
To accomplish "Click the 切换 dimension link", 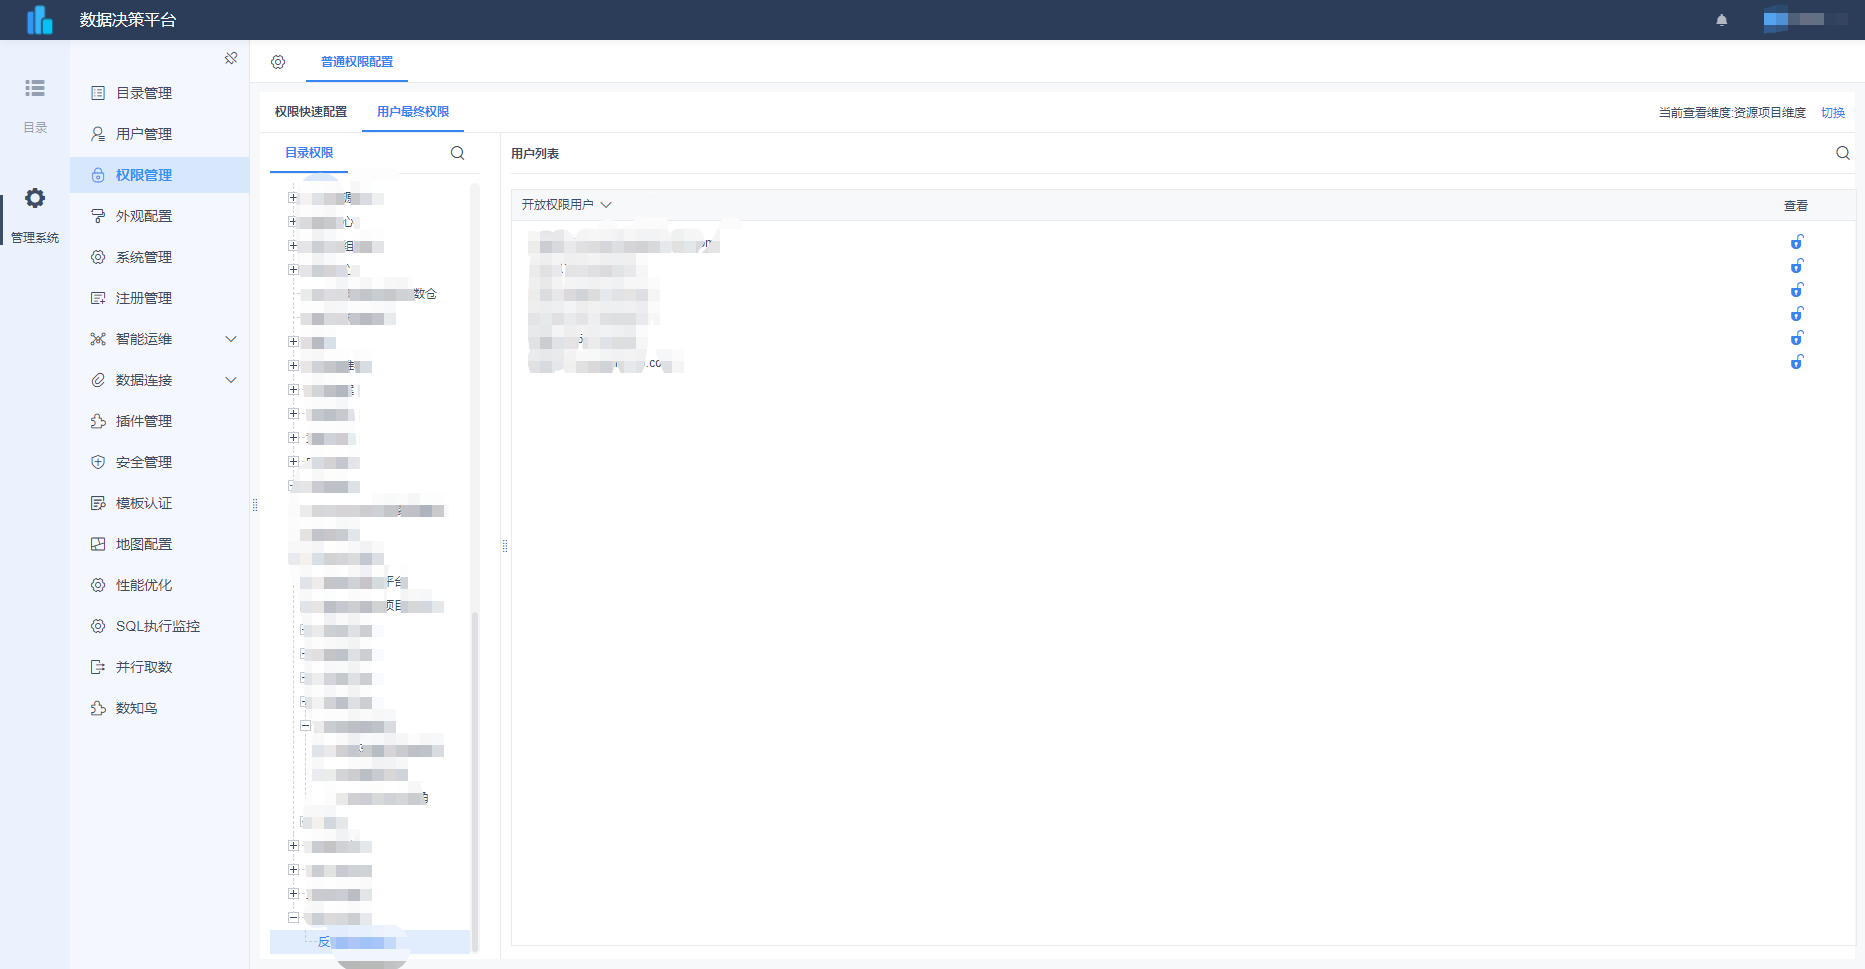I will point(1833,113).
